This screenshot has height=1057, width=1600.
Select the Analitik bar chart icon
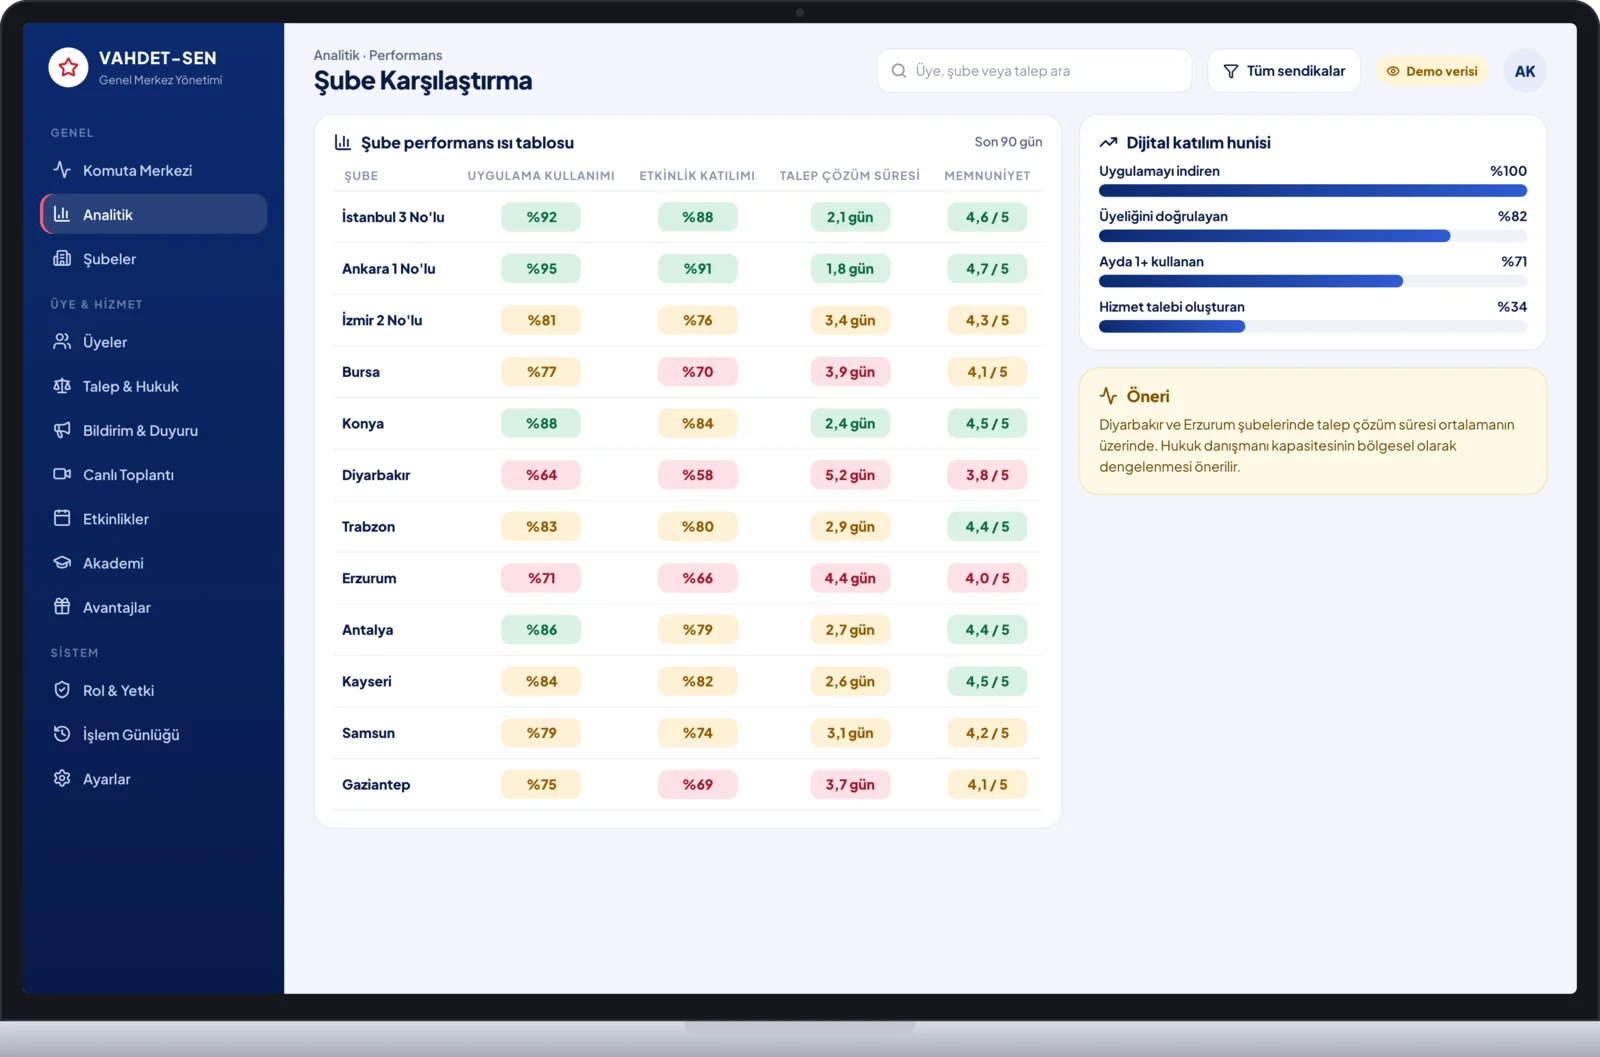tap(62, 214)
